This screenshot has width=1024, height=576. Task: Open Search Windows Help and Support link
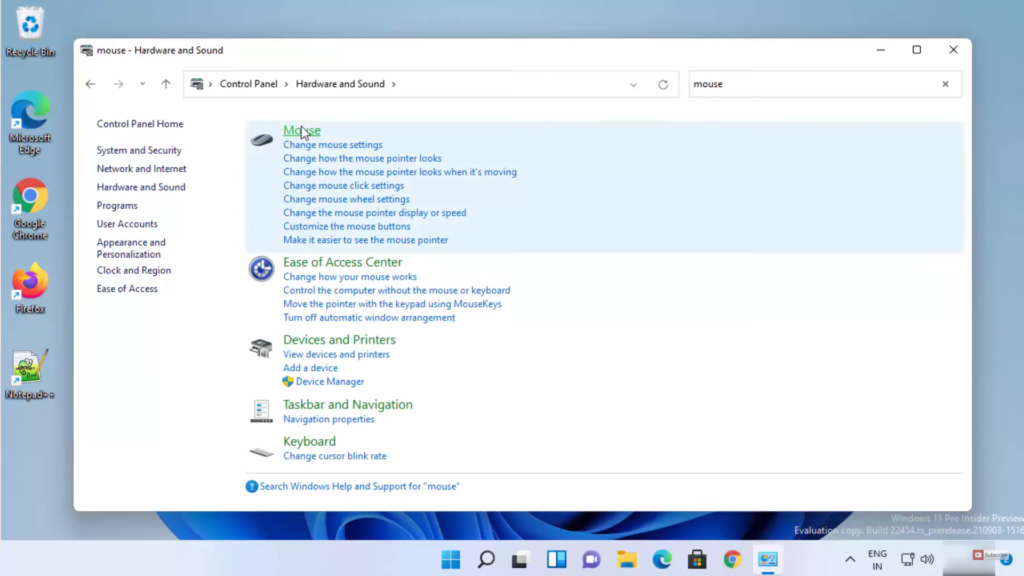click(x=359, y=486)
